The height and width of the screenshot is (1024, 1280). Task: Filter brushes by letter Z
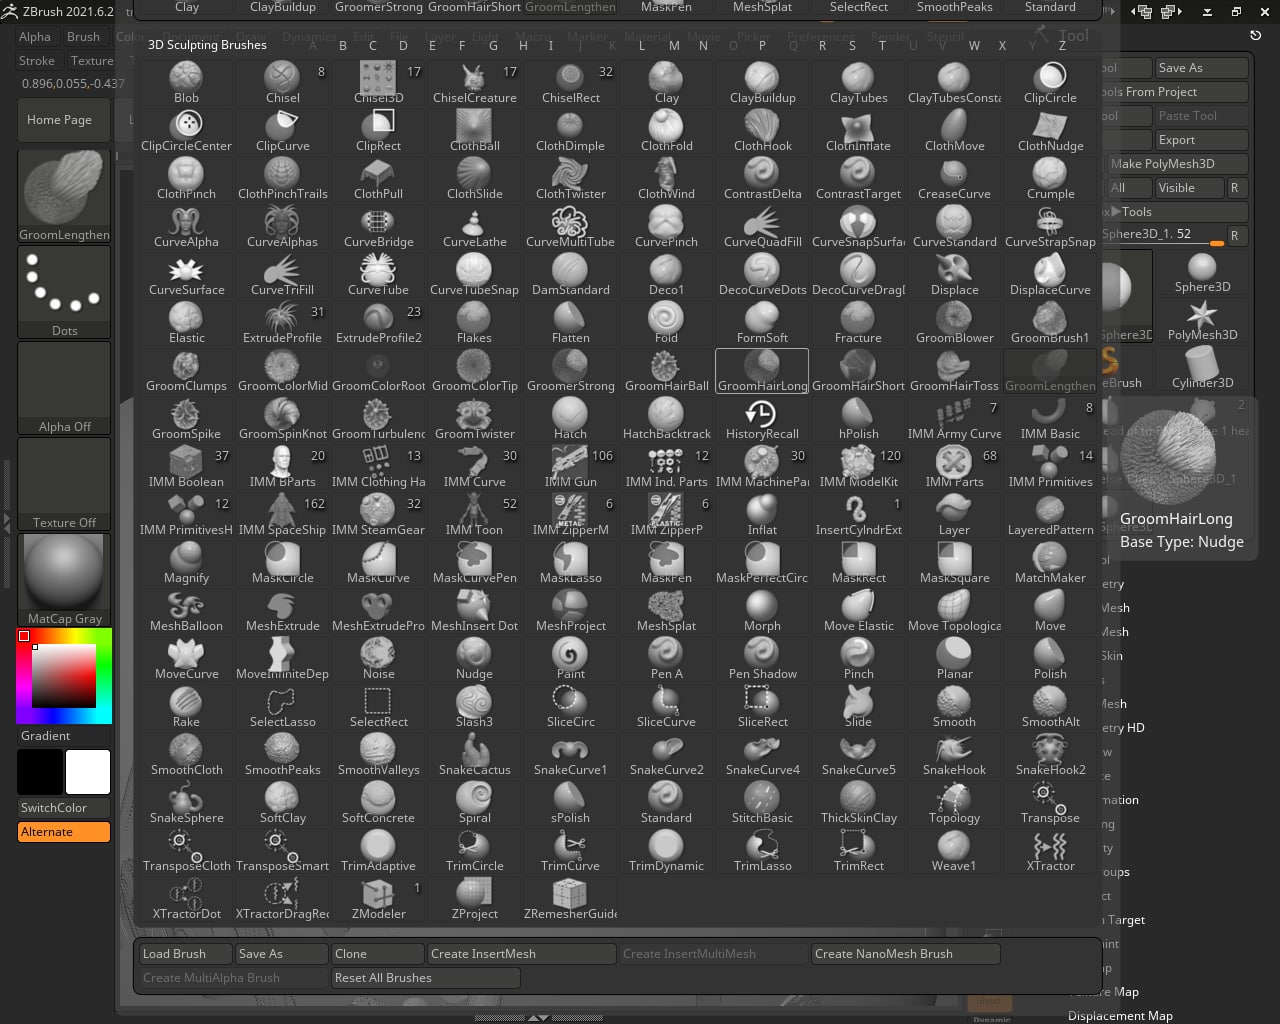(x=1062, y=46)
